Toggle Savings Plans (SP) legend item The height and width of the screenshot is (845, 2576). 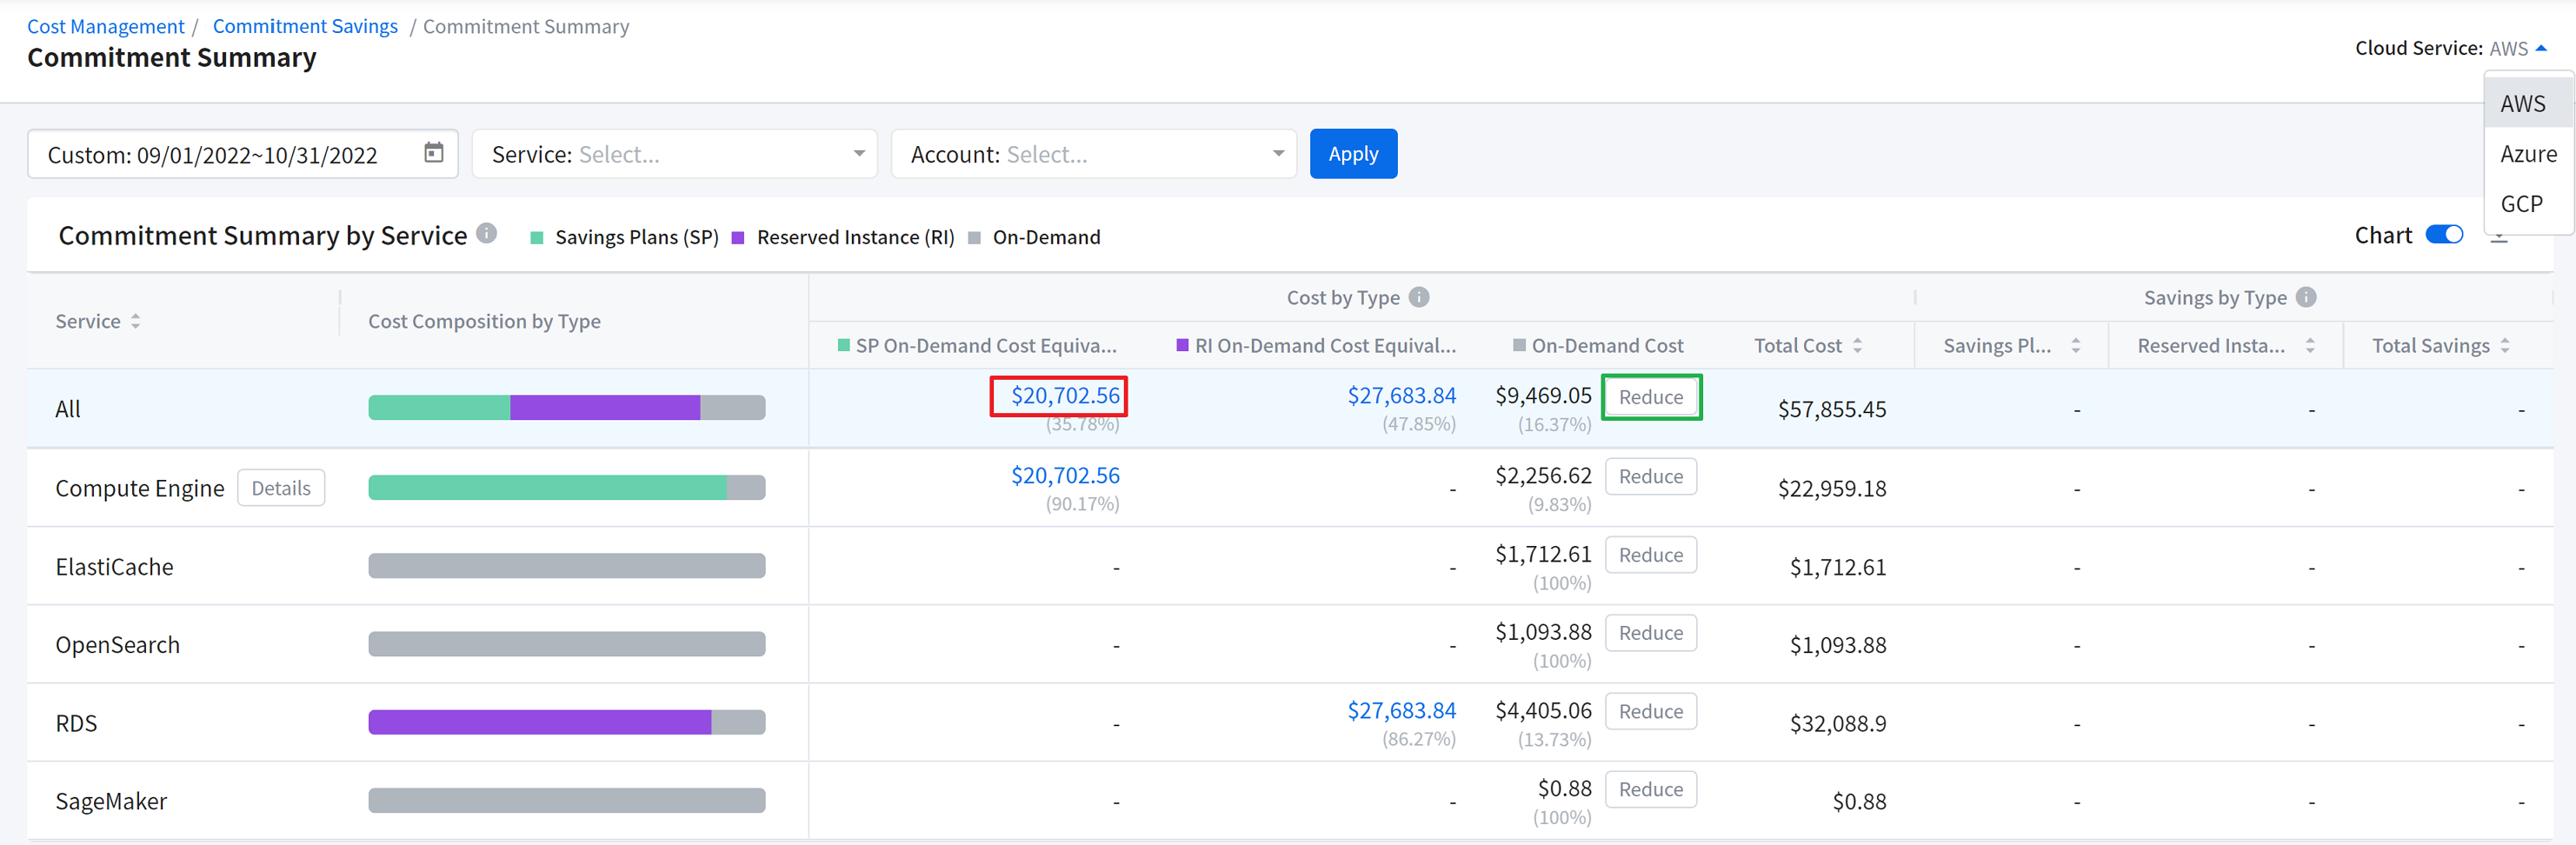point(624,238)
